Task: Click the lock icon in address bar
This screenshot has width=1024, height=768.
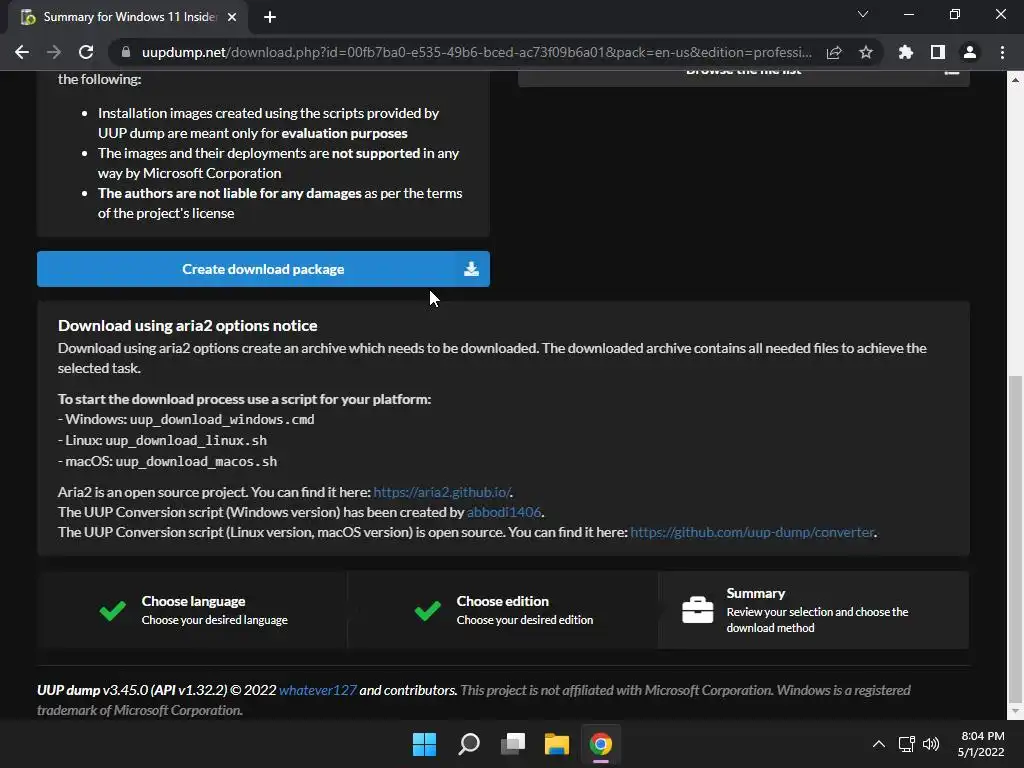Action: tap(126, 52)
